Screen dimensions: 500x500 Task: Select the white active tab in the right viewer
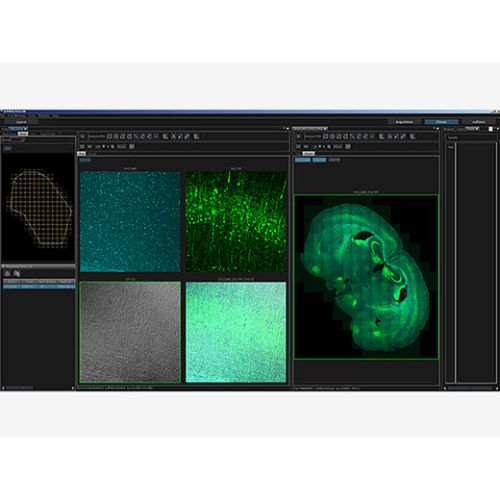pos(309,154)
